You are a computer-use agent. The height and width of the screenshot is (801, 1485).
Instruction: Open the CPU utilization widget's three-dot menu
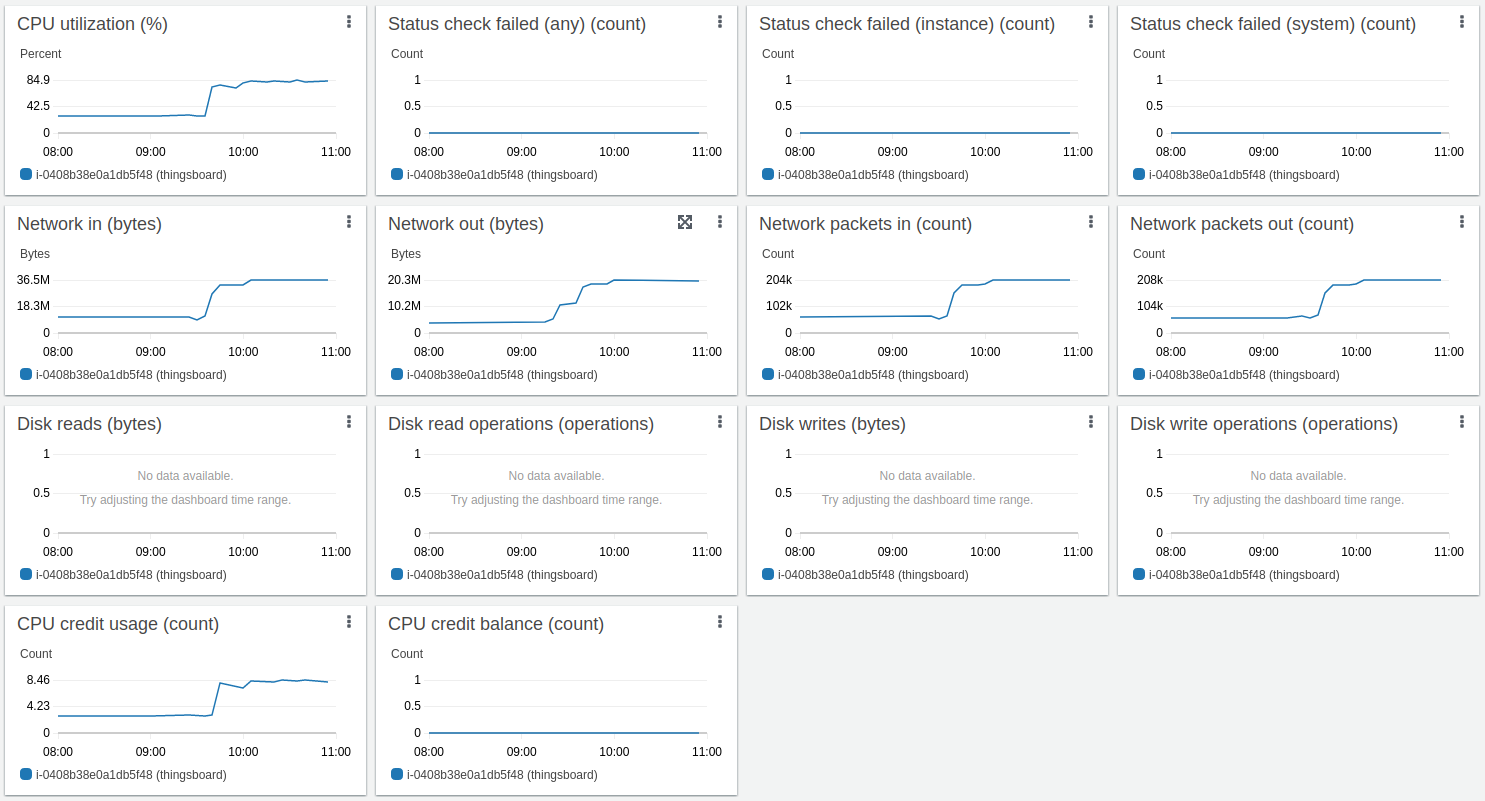[x=349, y=22]
